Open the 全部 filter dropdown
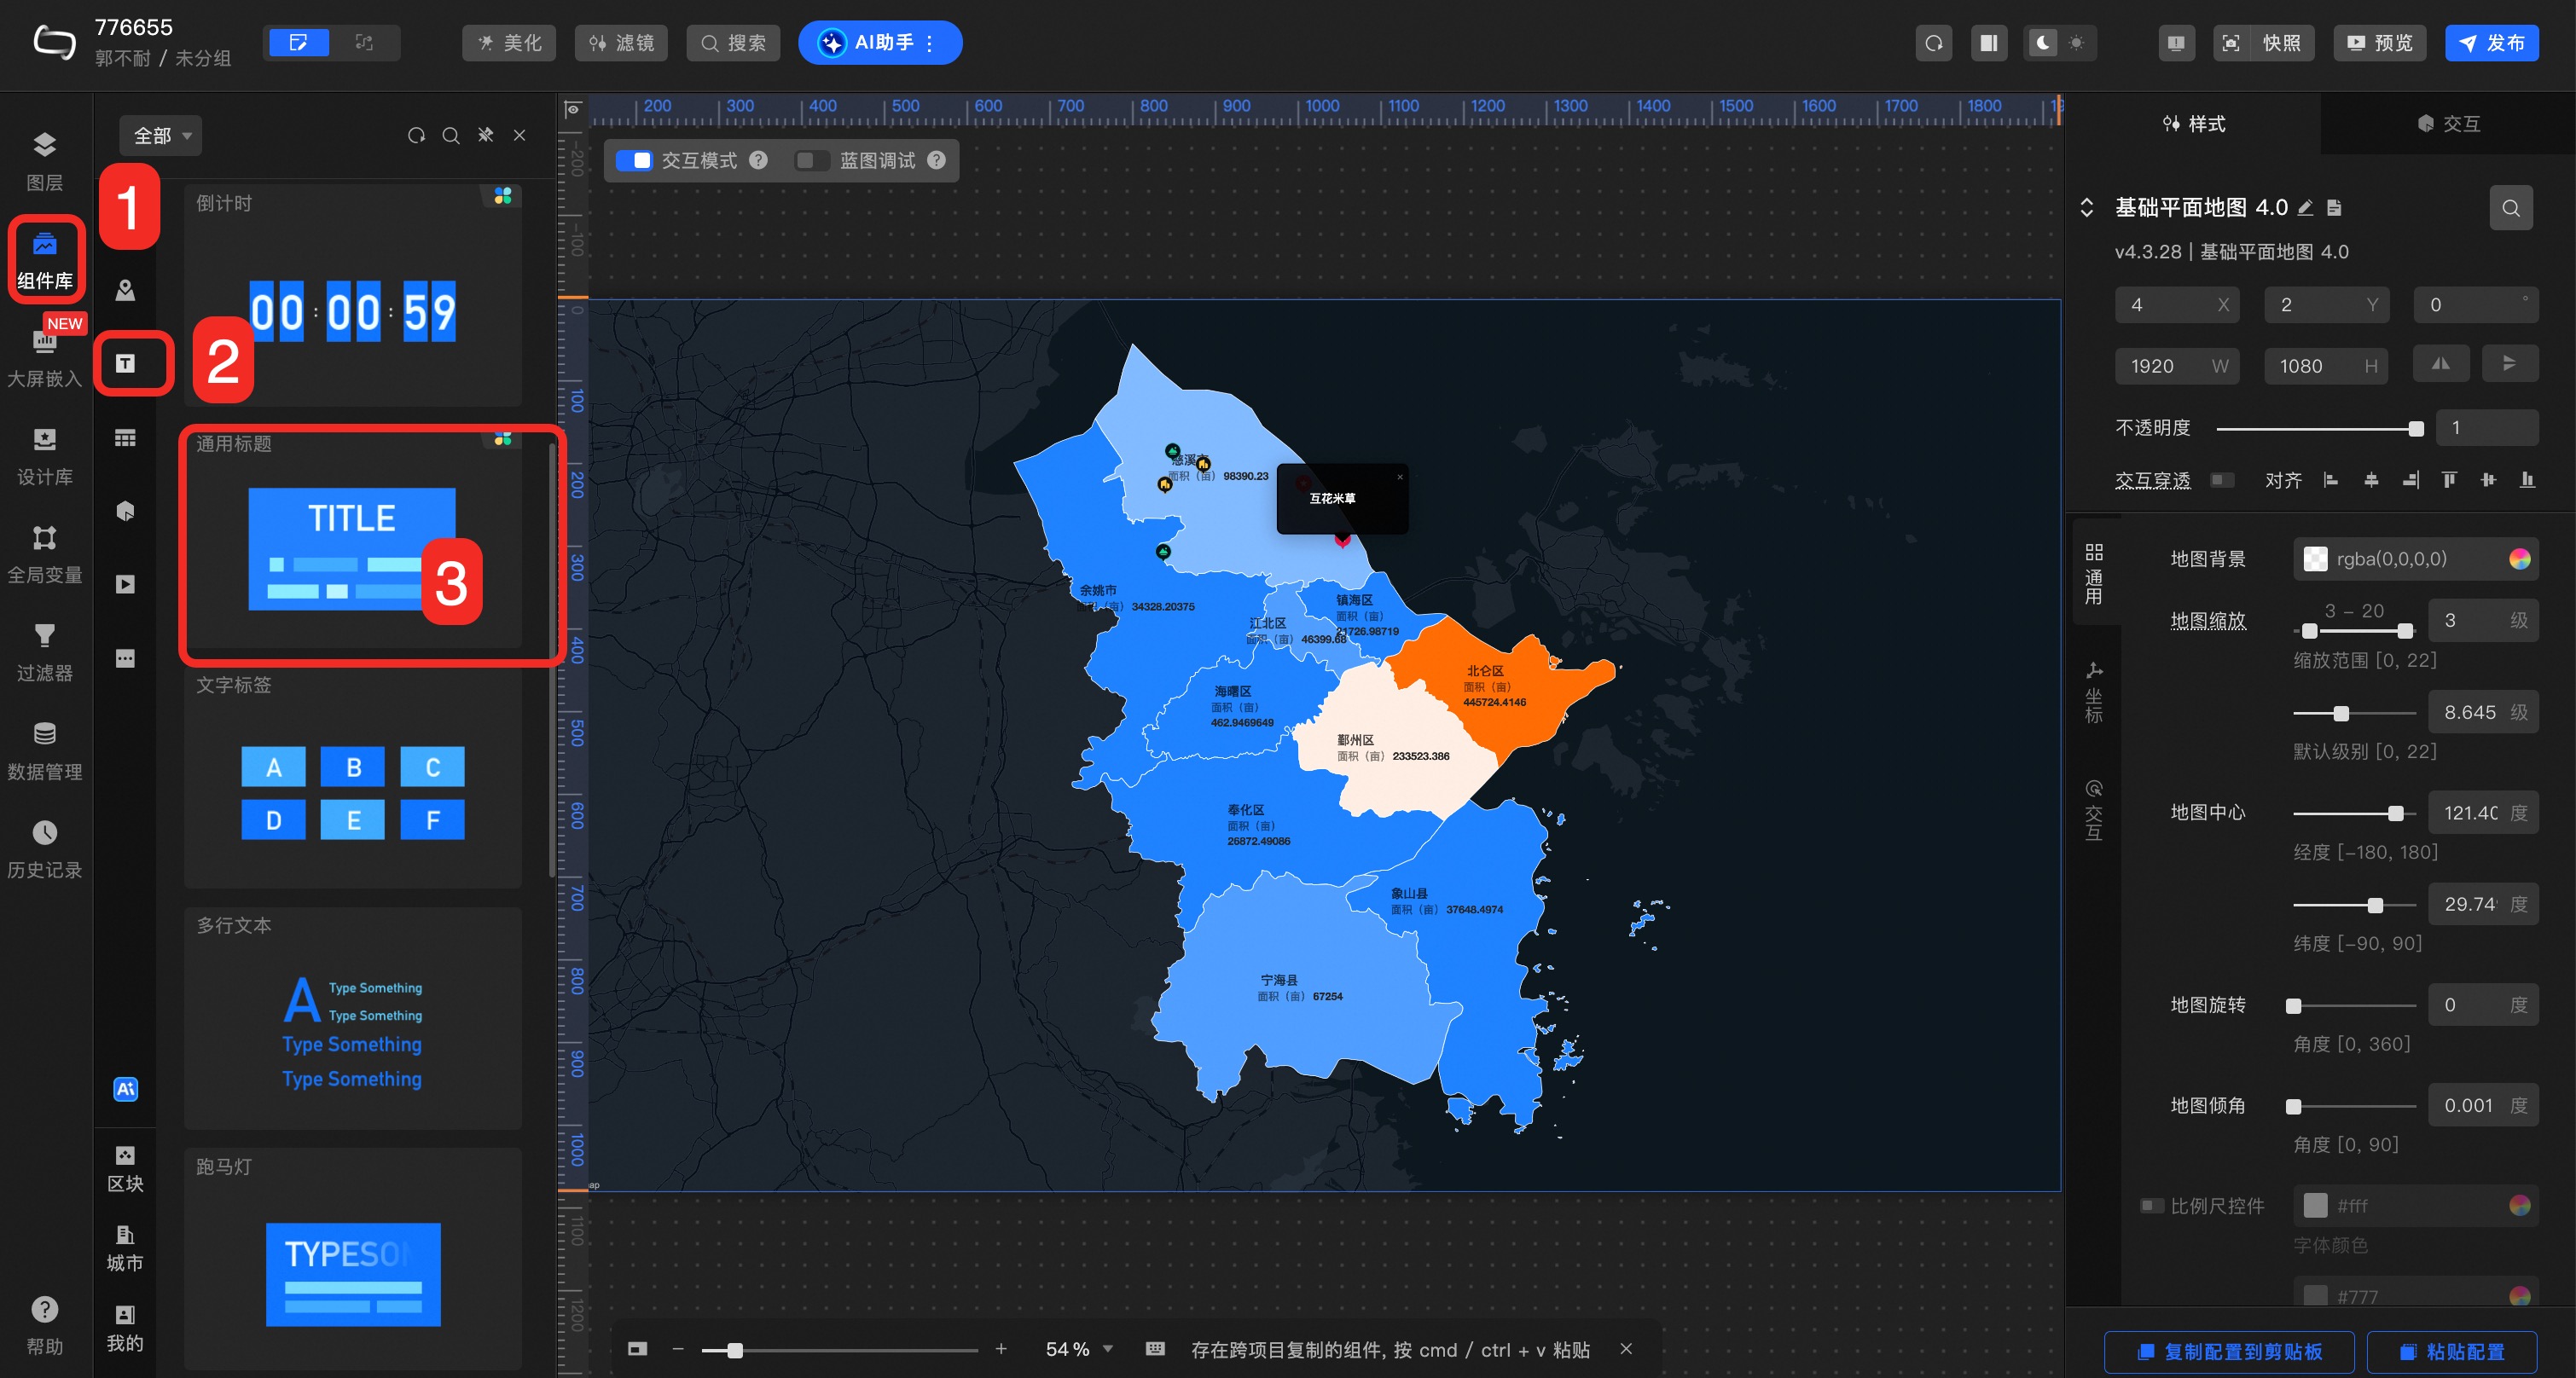 (x=161, y=135)
